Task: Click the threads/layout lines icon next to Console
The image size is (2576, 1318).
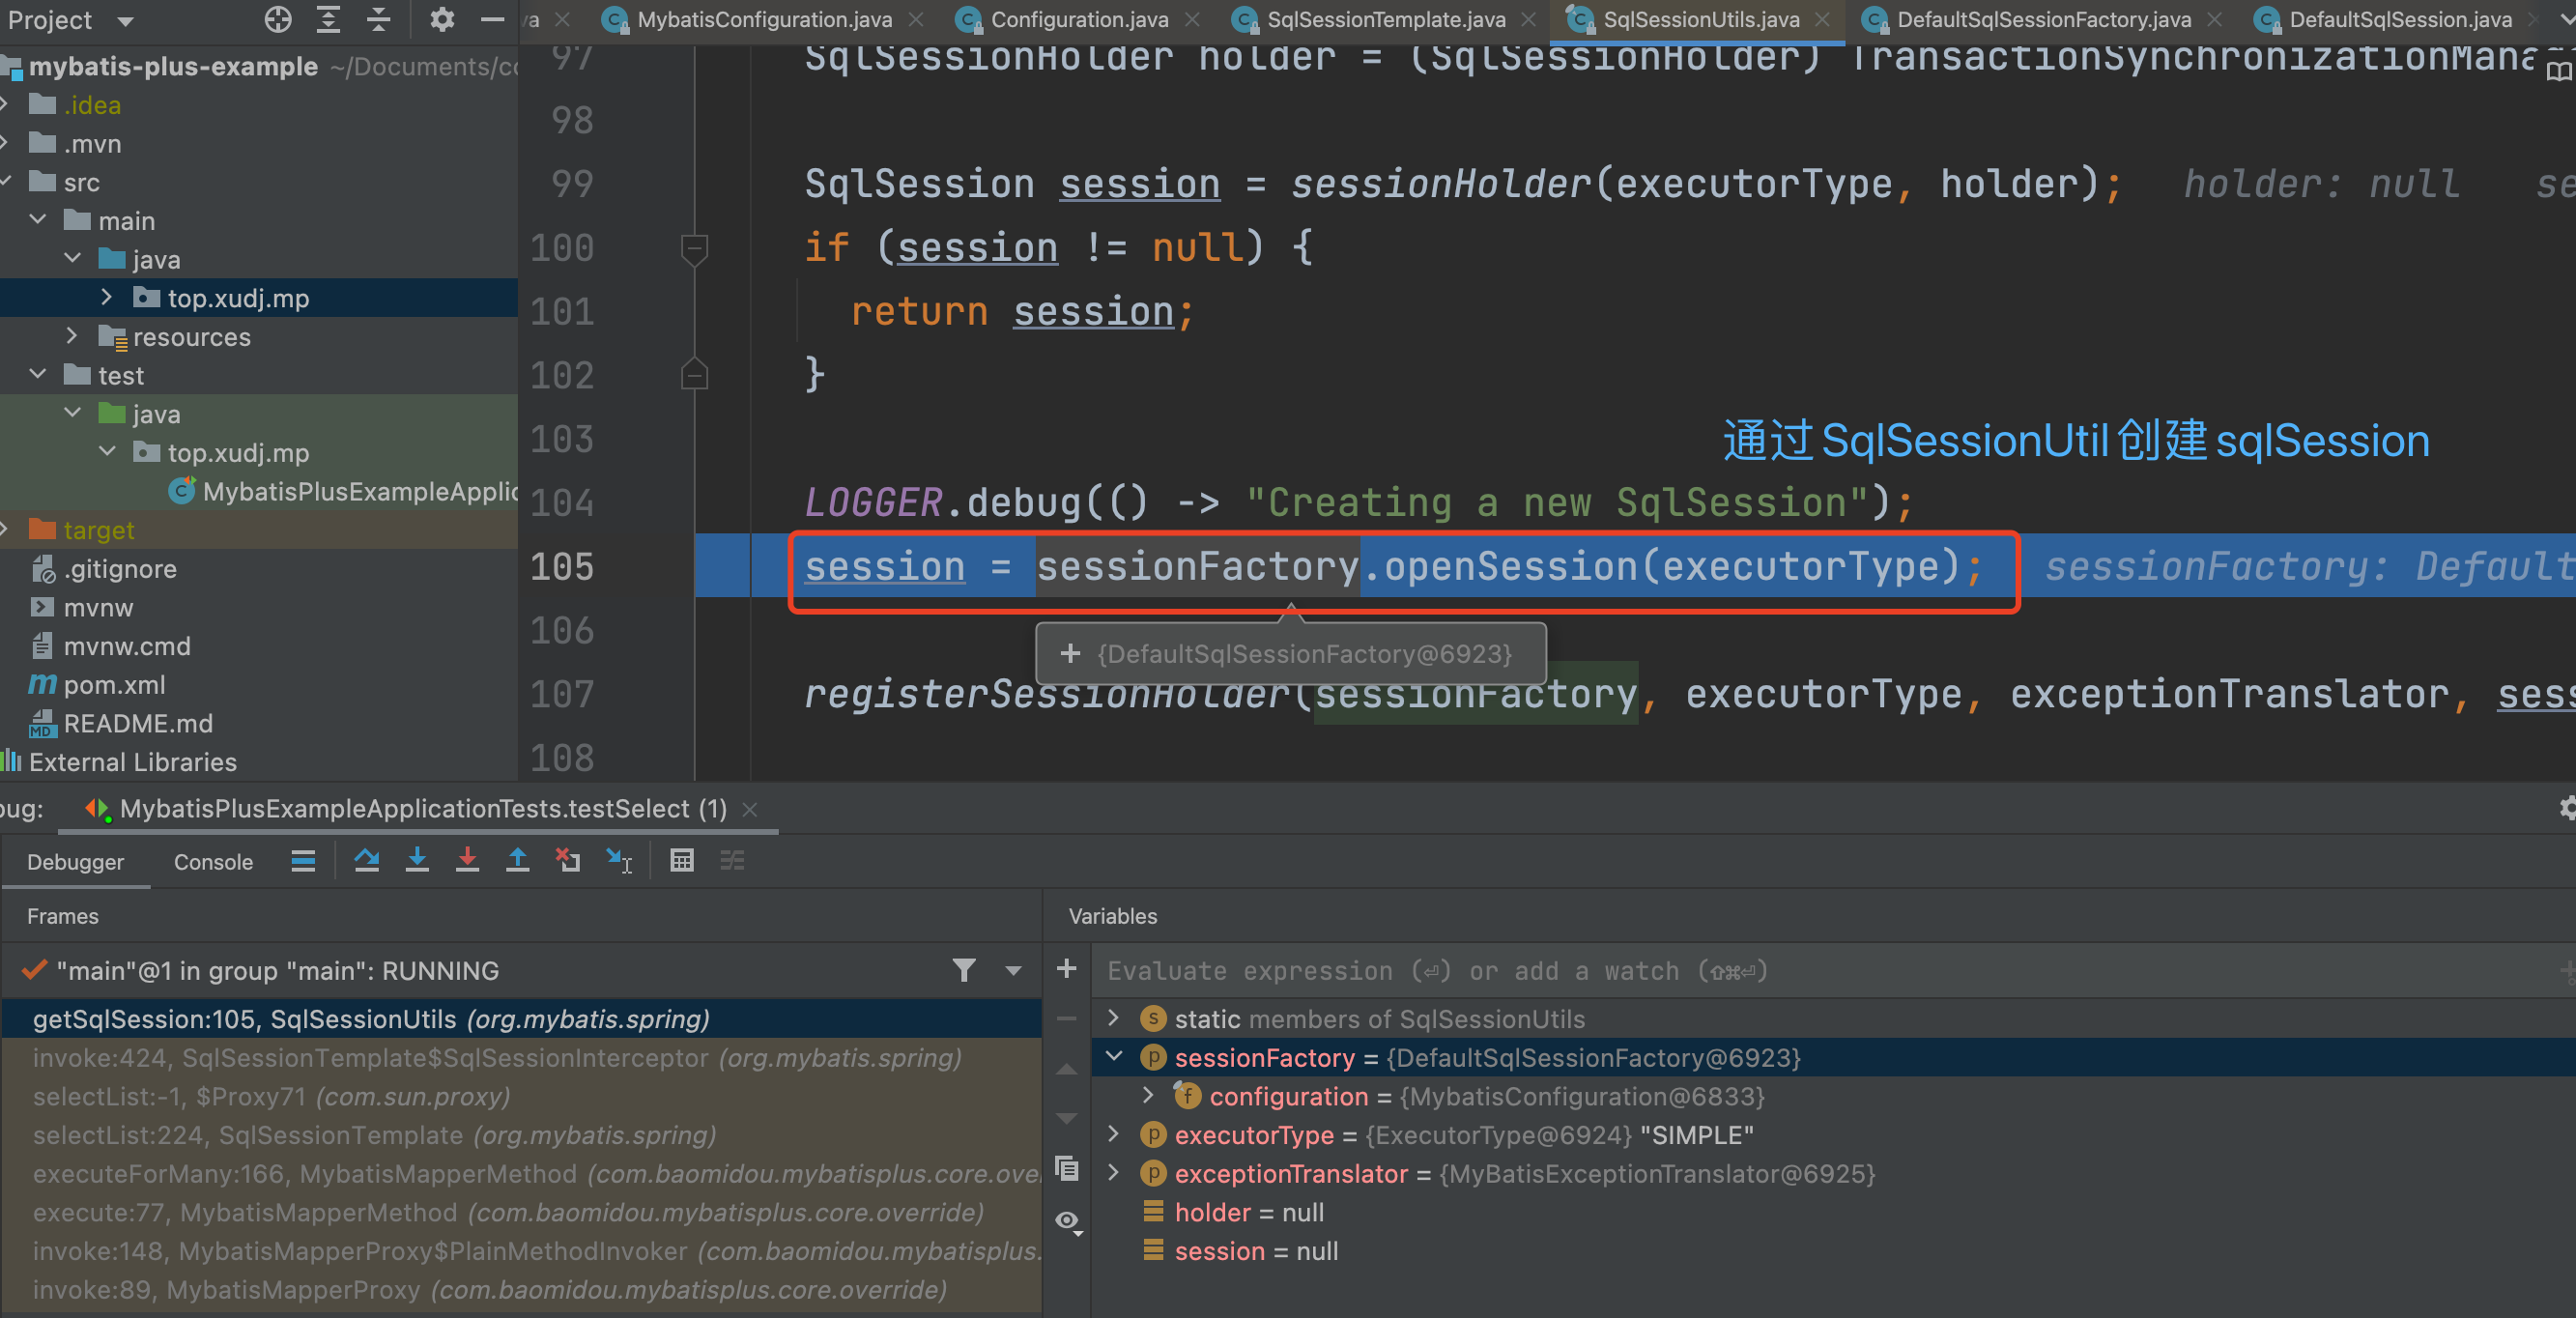Action: (x=303, y=861)
